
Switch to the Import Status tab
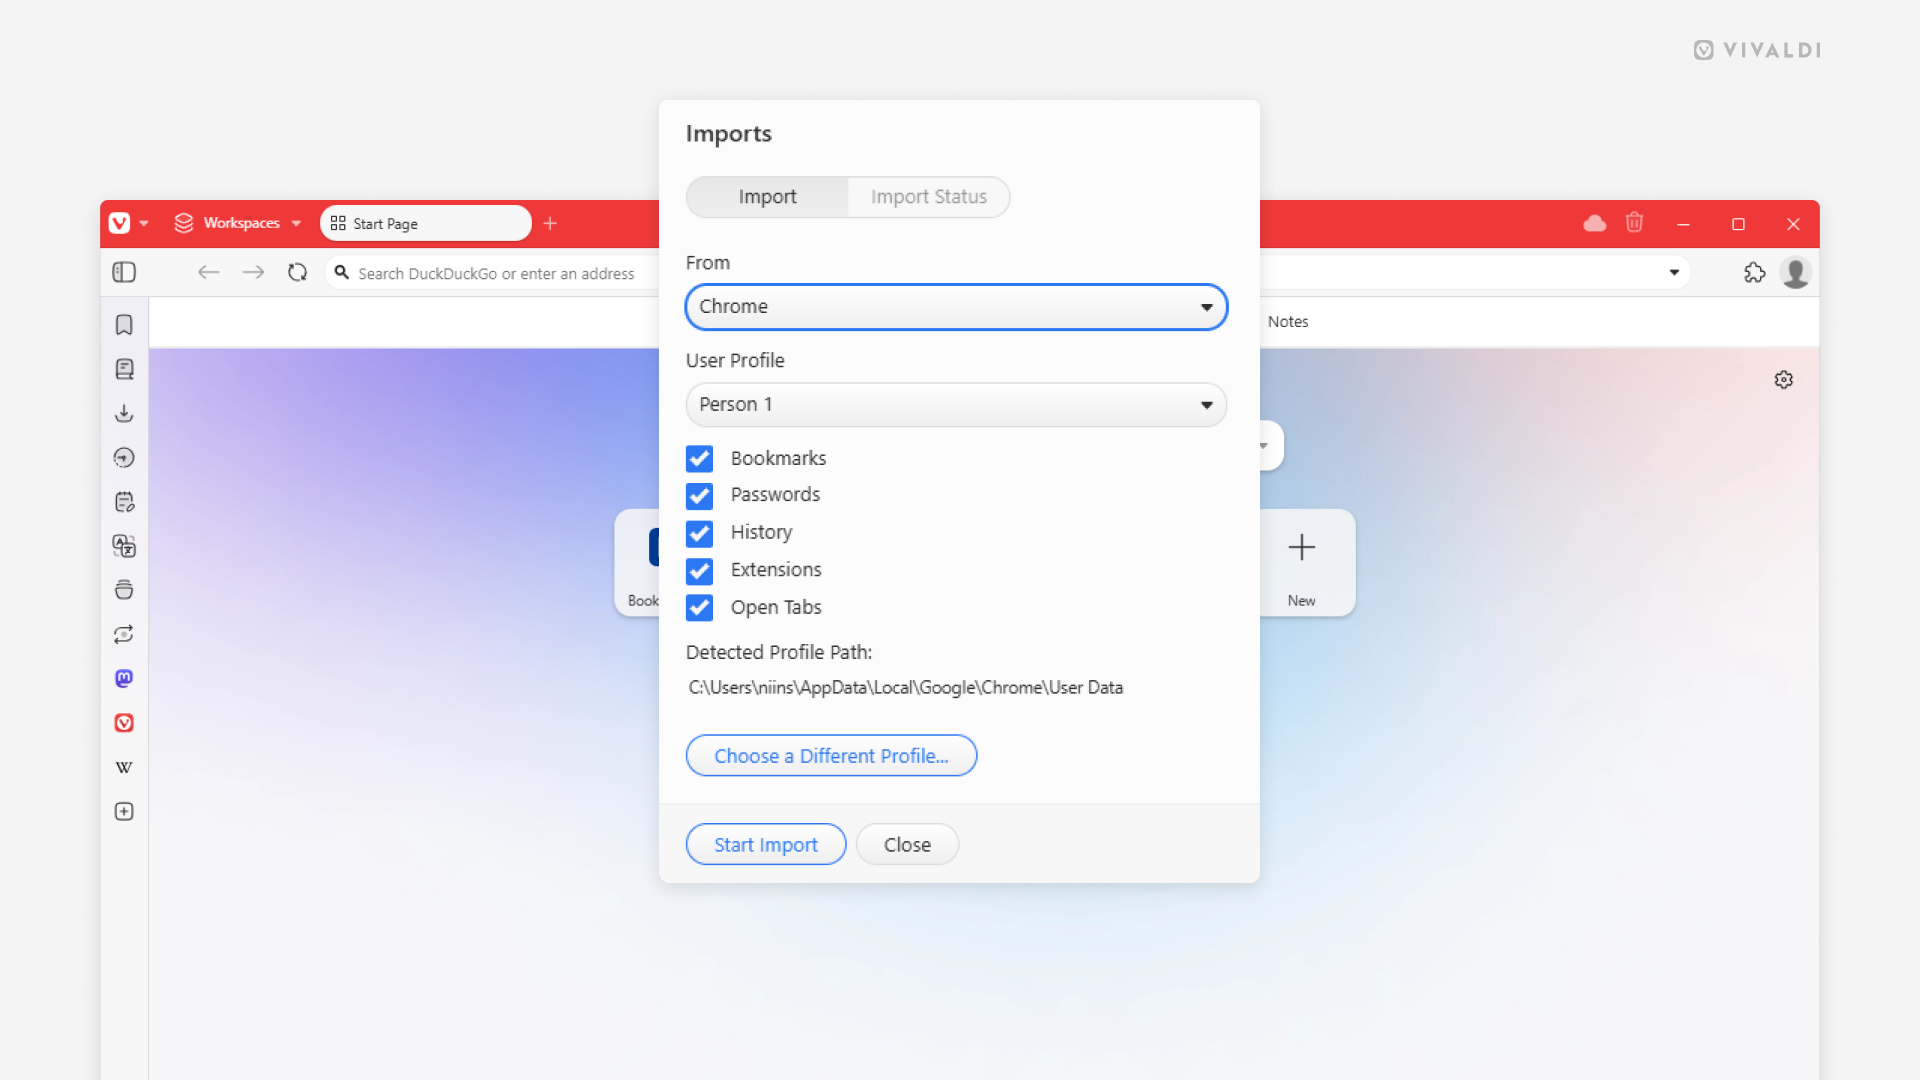point(928,196)
